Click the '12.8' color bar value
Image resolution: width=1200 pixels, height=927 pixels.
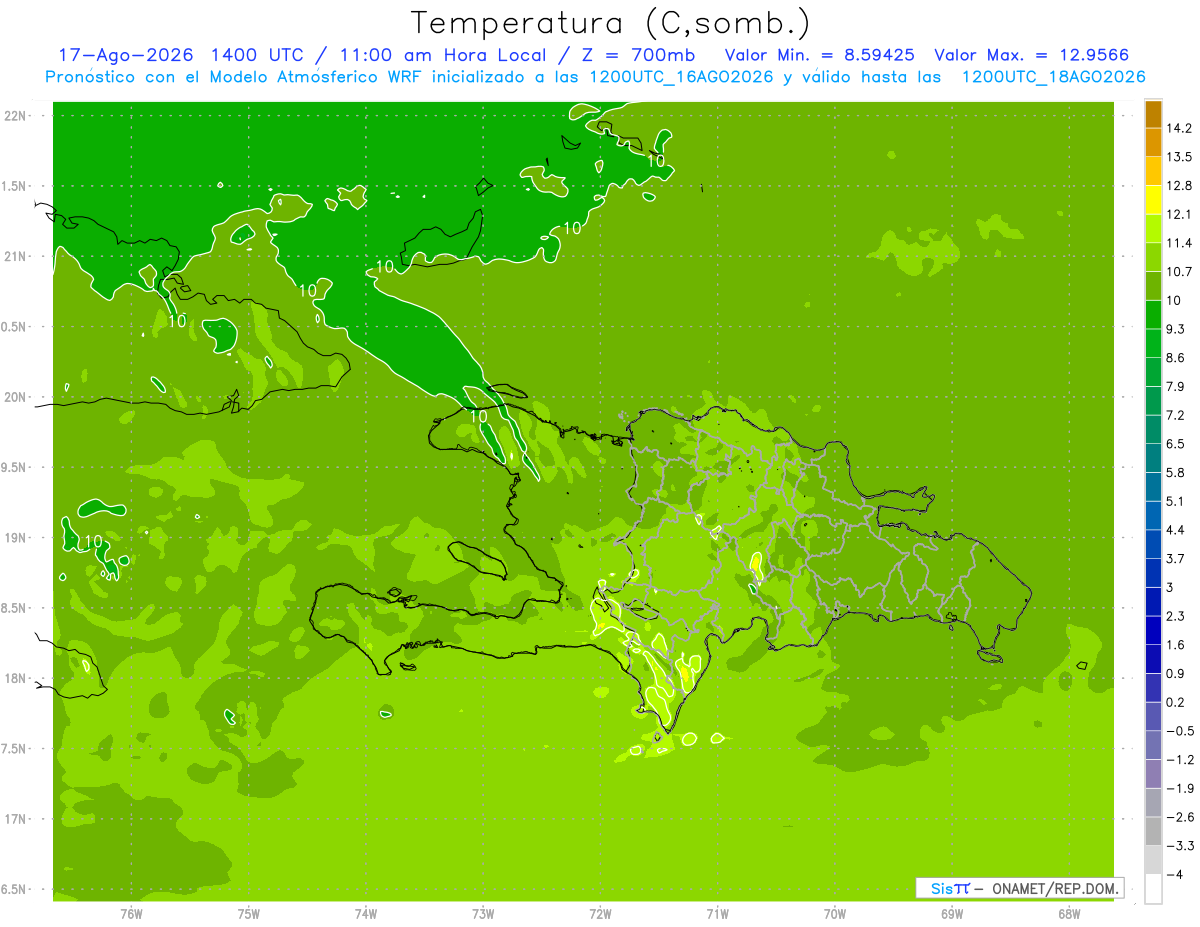point(1179,185)
